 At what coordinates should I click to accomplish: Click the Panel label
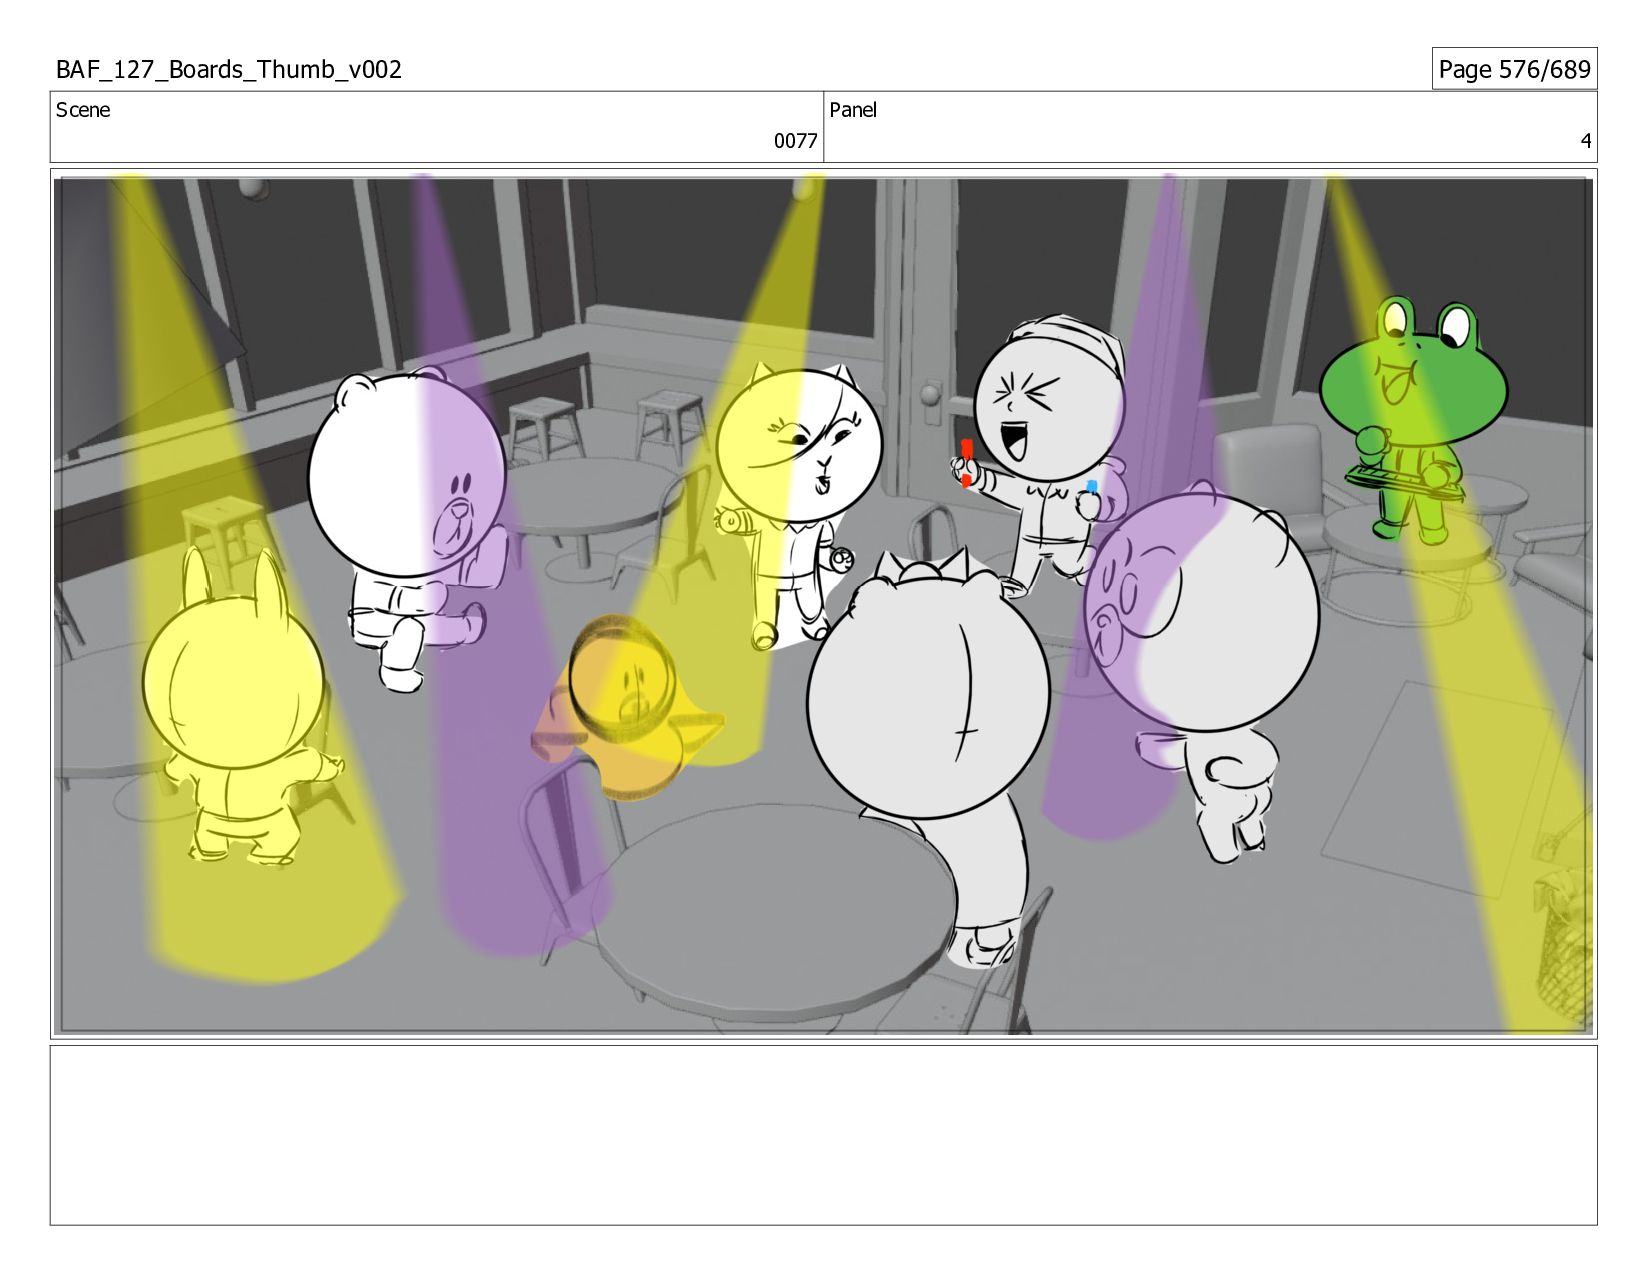(853, 110)
